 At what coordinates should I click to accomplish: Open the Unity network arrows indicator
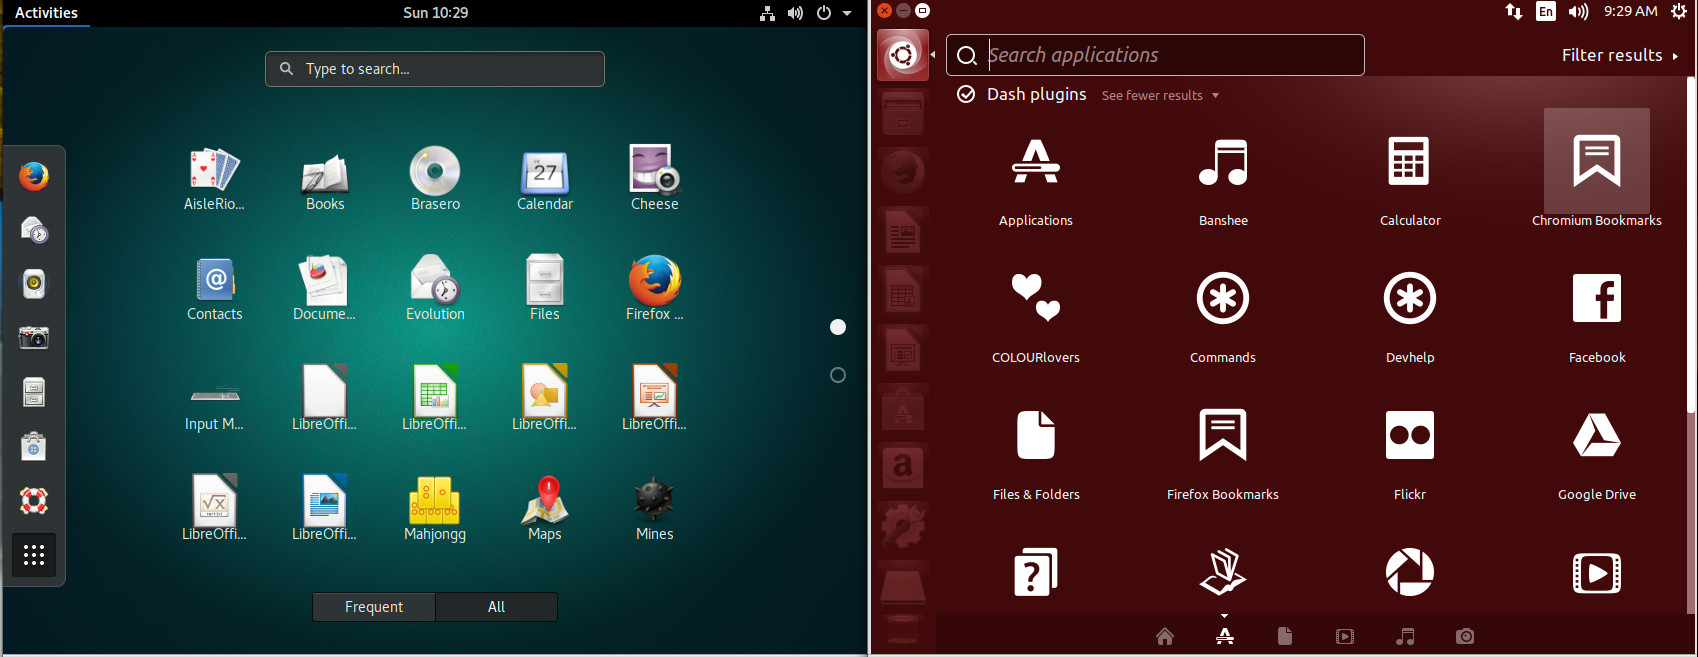click(x=1514, y=12)
